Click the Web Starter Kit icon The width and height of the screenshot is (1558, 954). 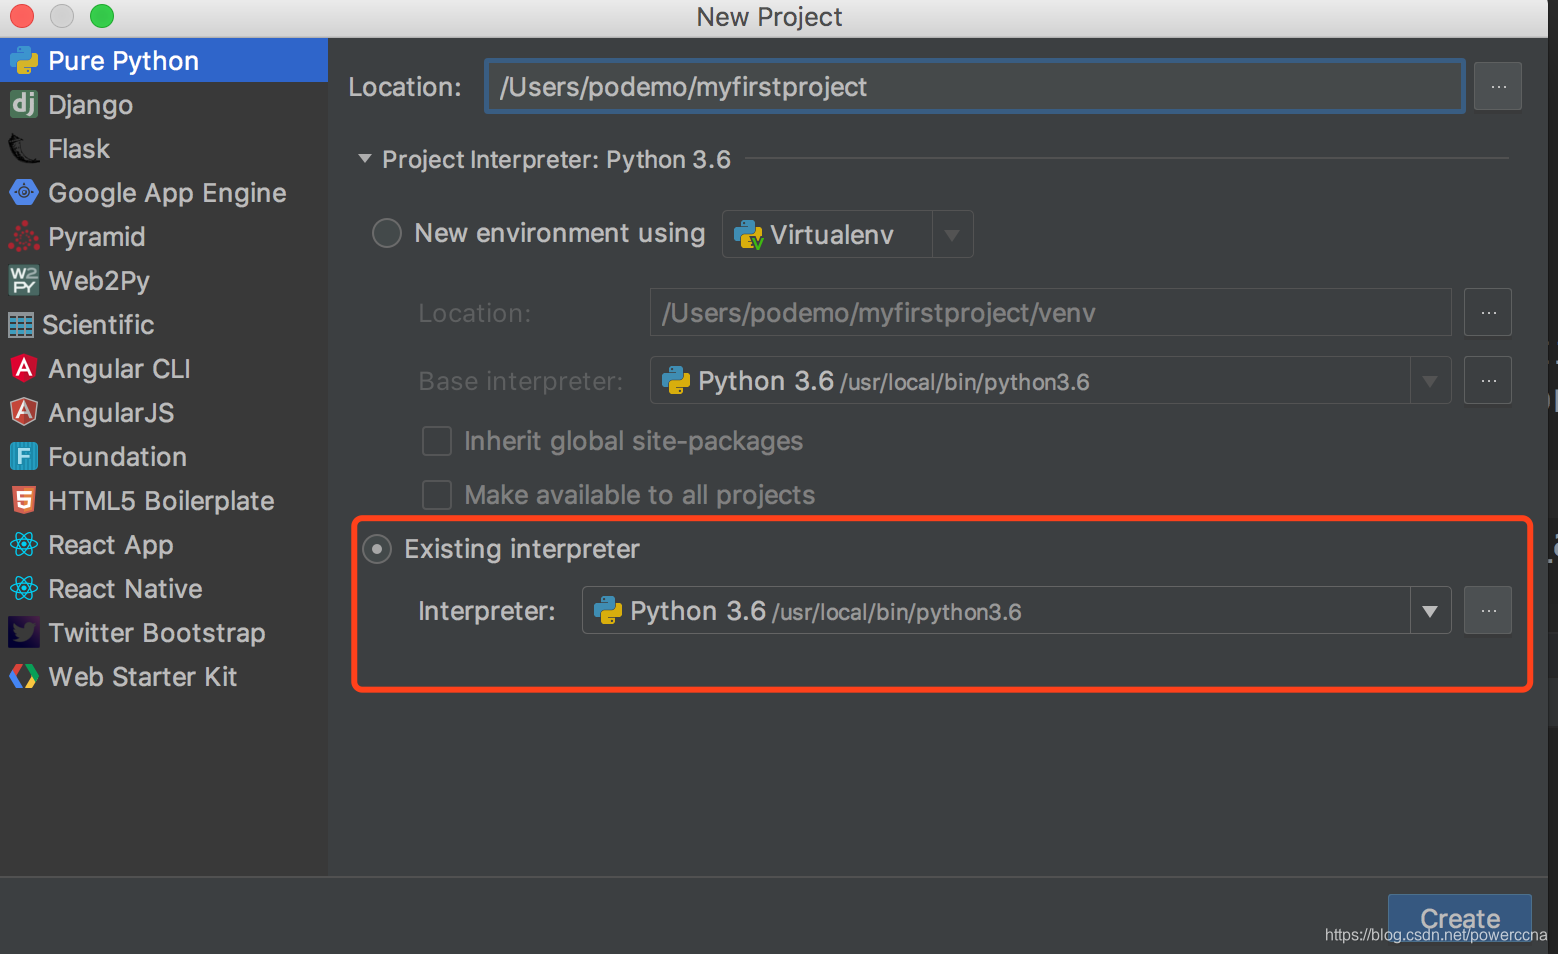click(24, 676)
